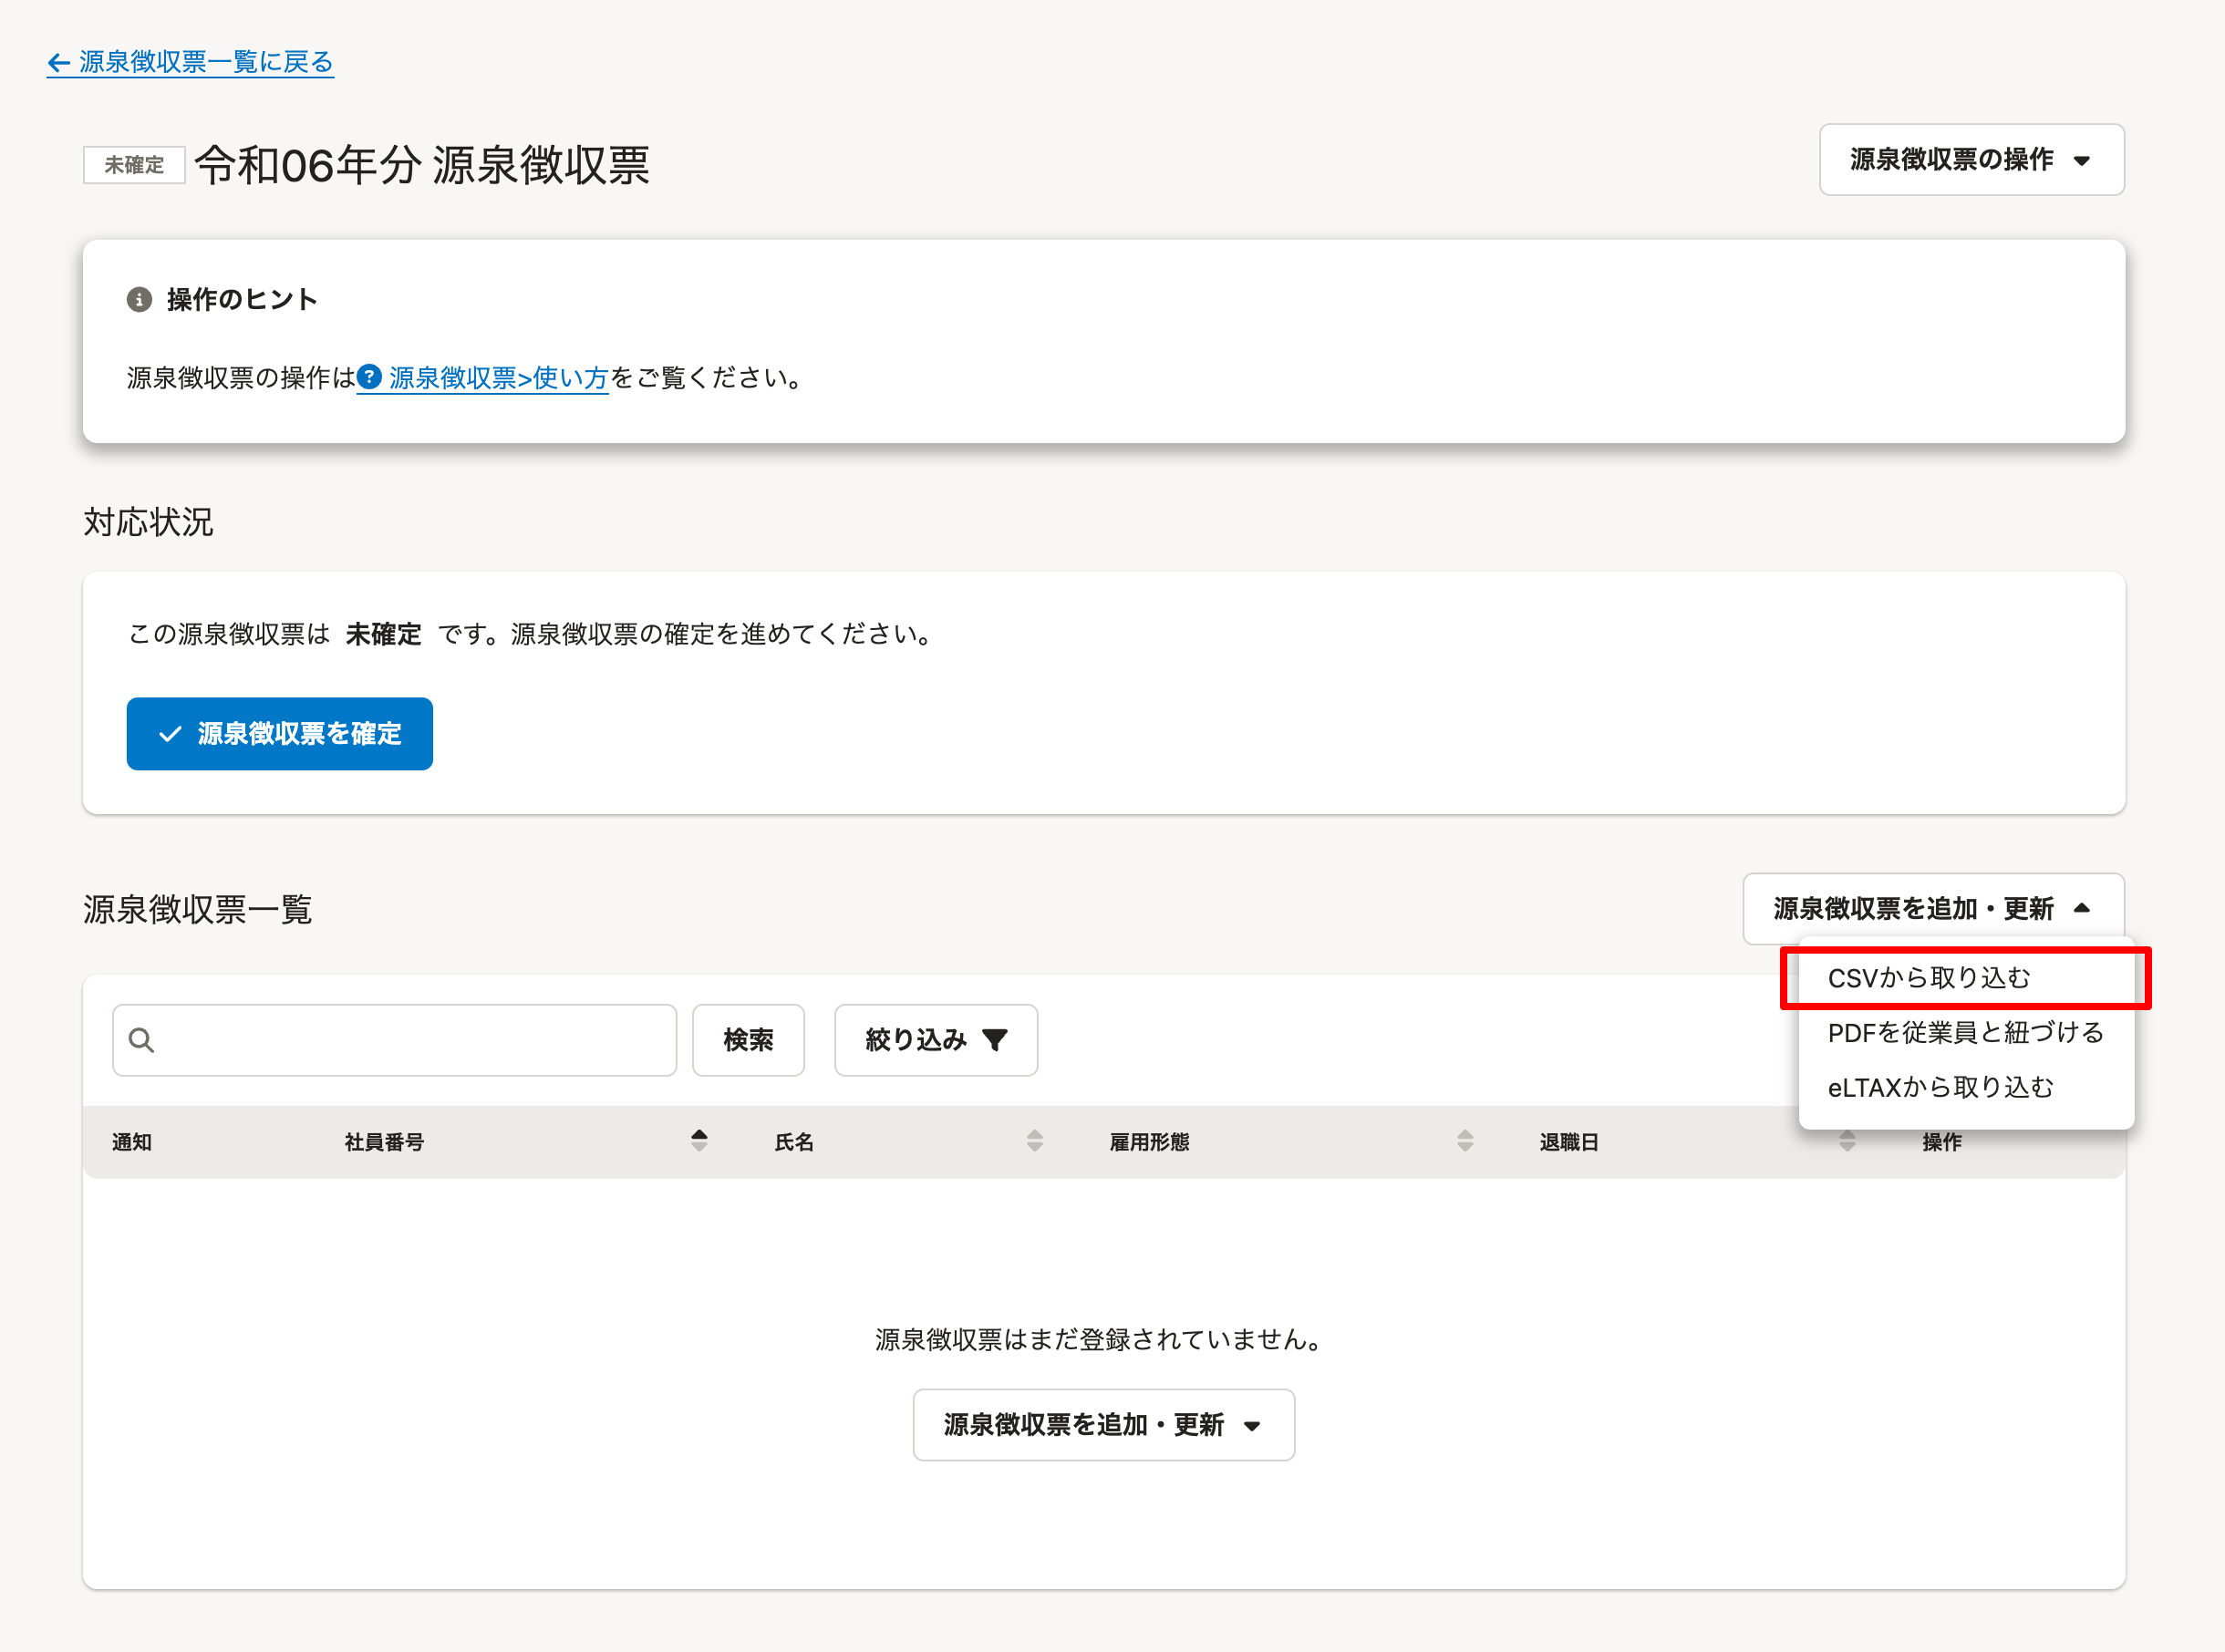Open the 源泉徴収票の操作 dropdown
Viewport: 2225px width, 1652px height.
pos(1971,160)
